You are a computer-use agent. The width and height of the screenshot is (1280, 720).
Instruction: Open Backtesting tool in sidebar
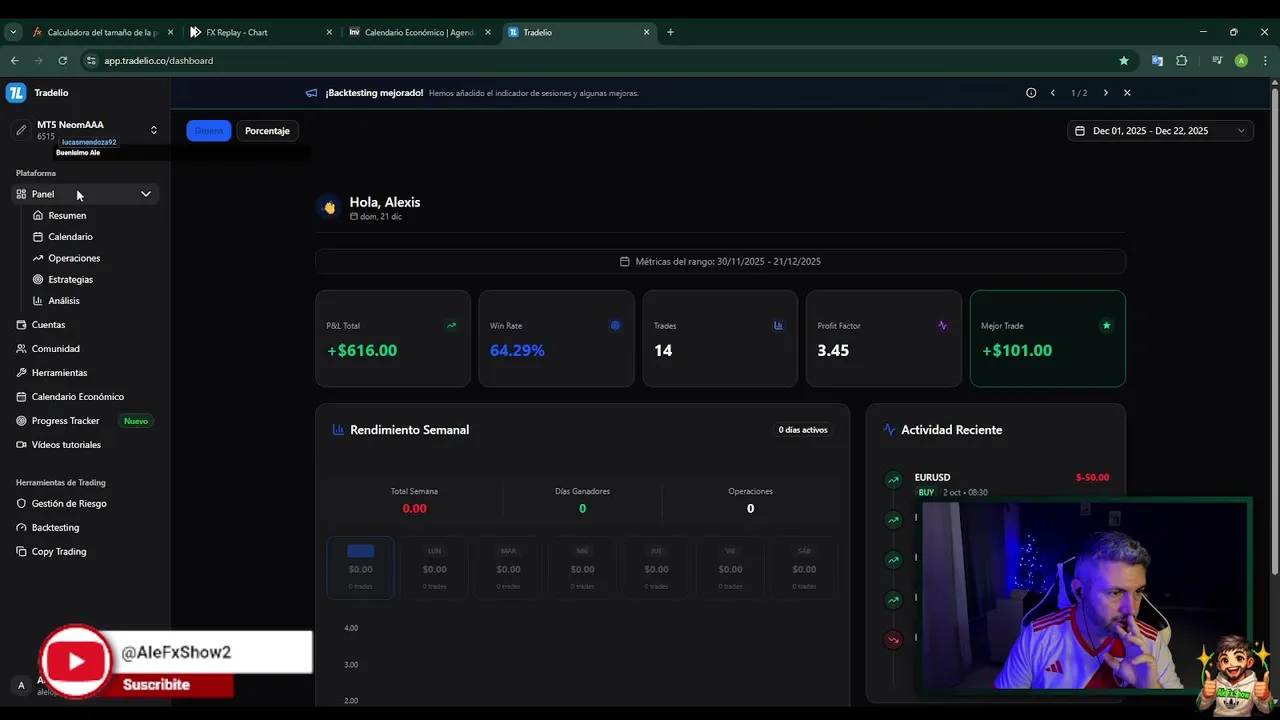(55, 528)
